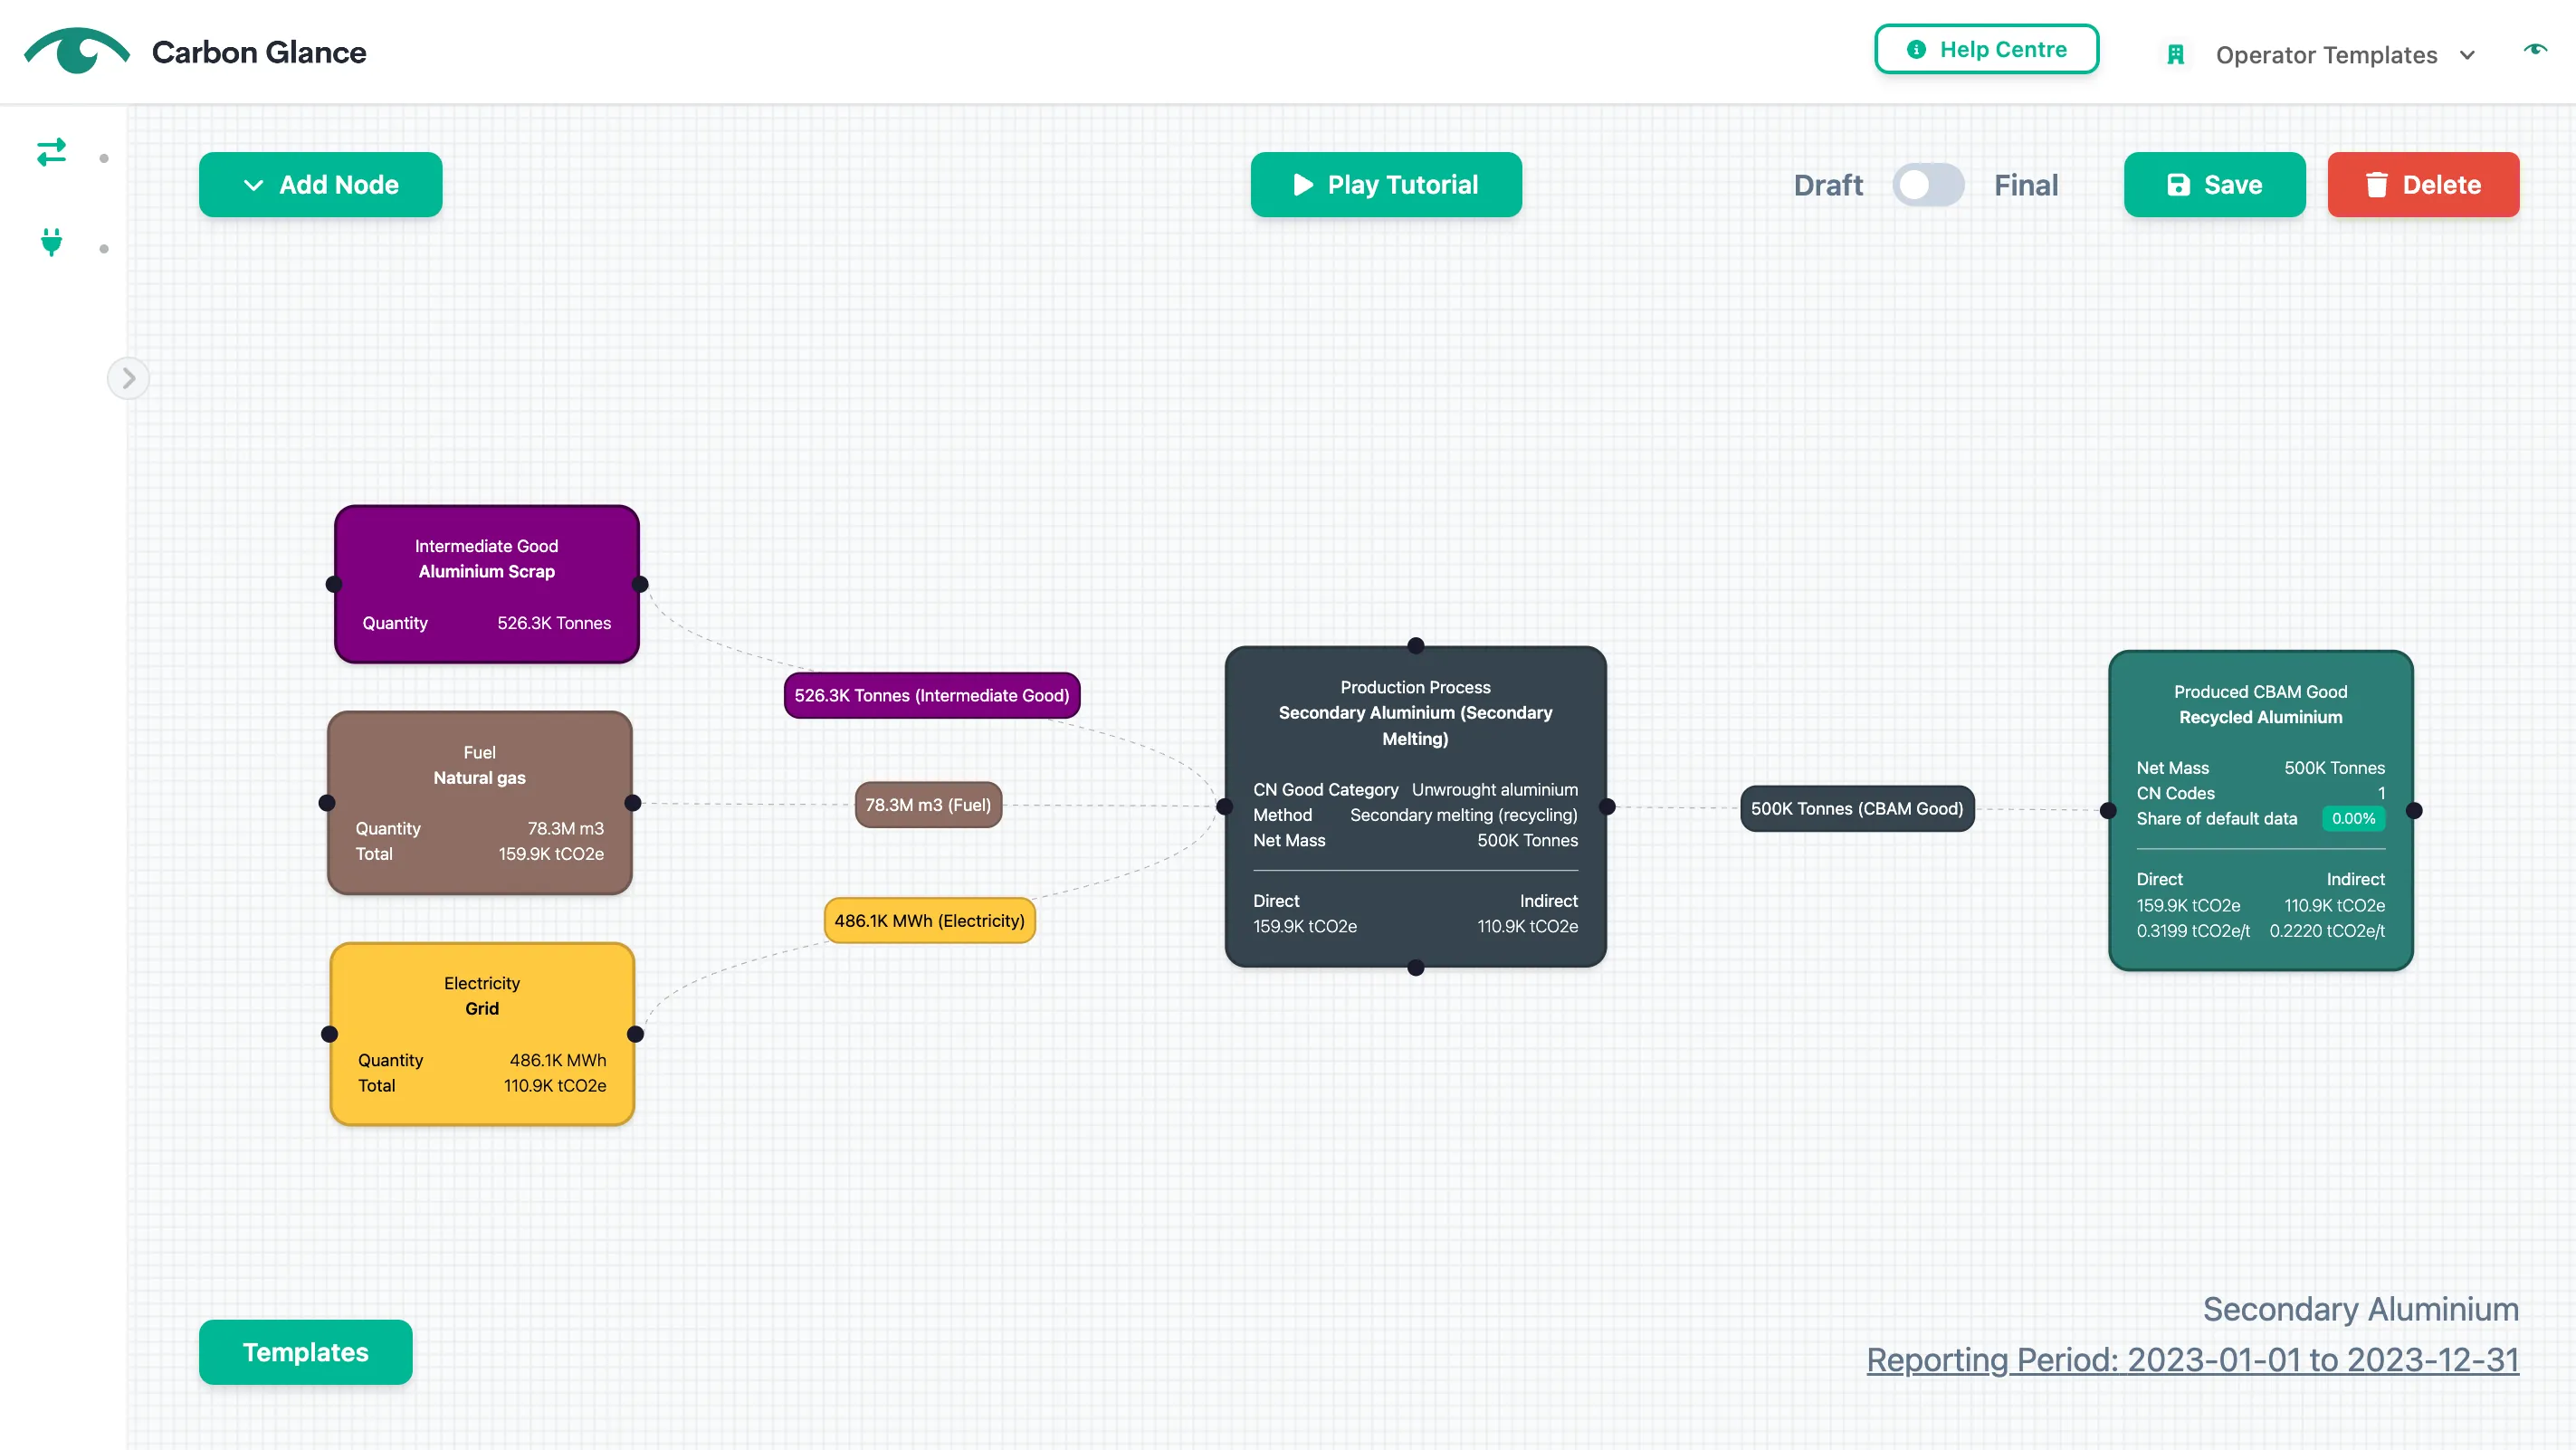Image resolution: width=2576 pixels, height=1450 pixels.
Task: Open the Templates button
Action: point(305,1352)
